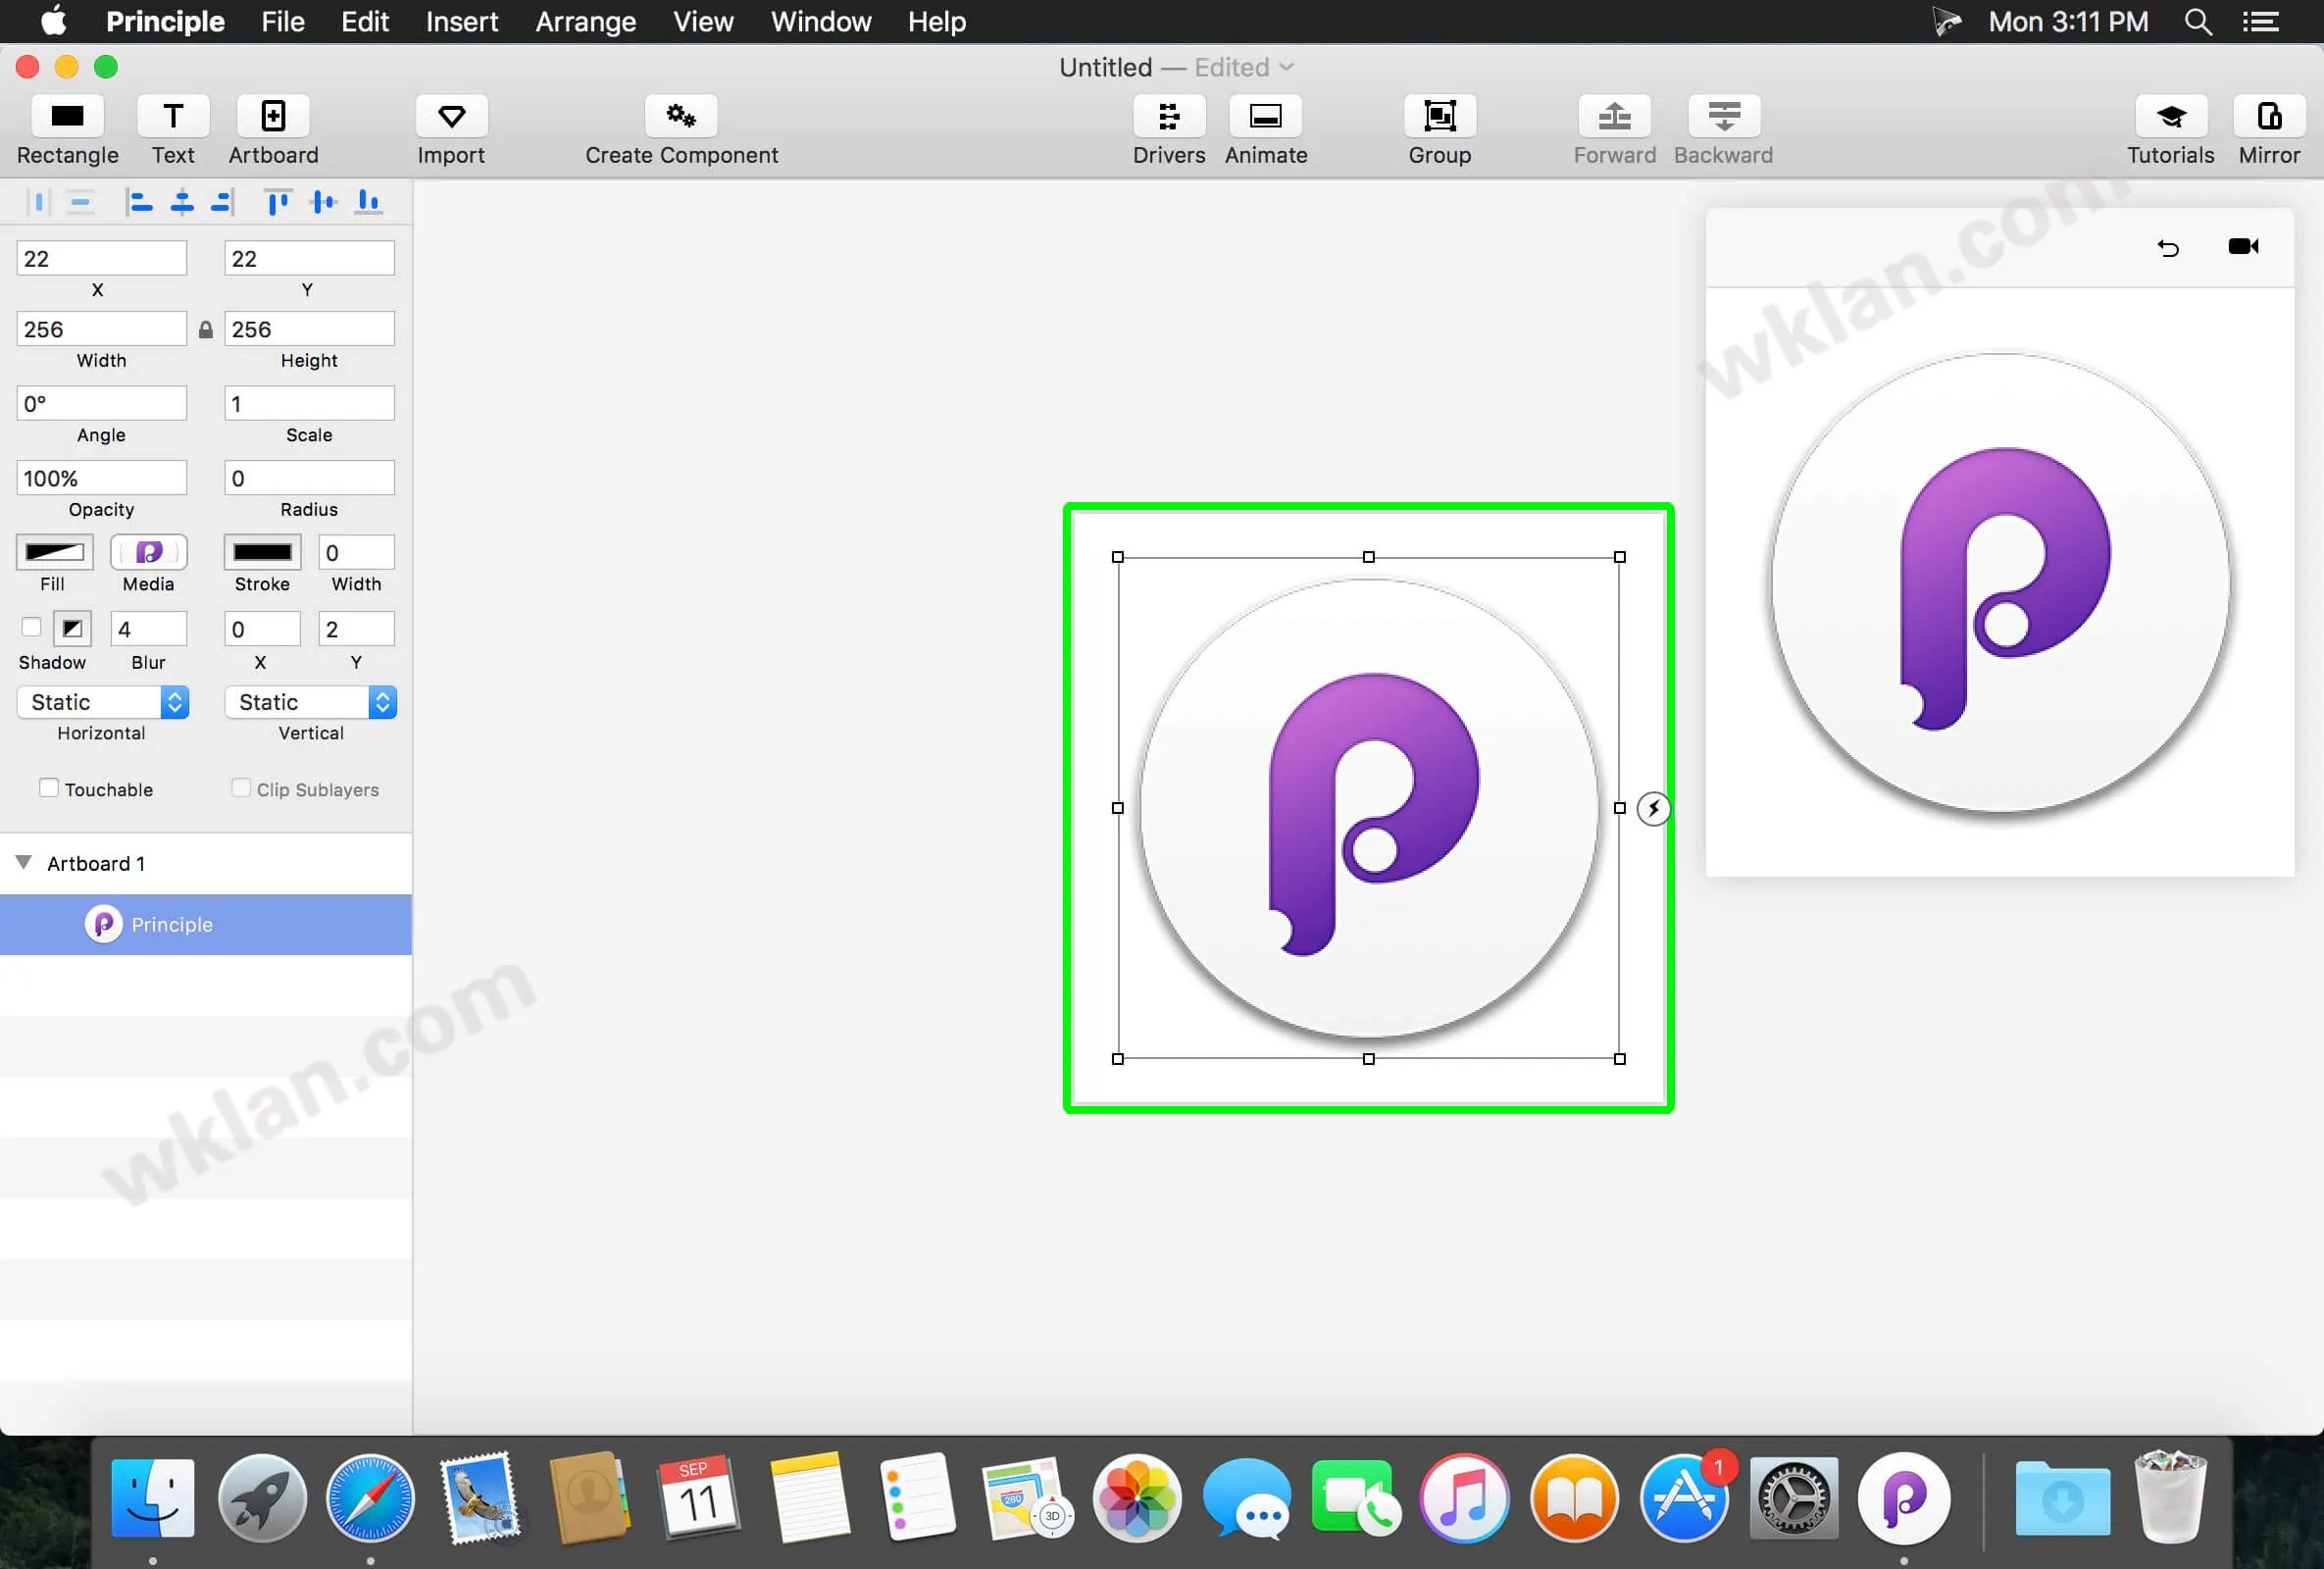The width and height of the screenshot is (2324, 1569).
Task: Click the distribute horizontally icon
Action: point(38,203)
